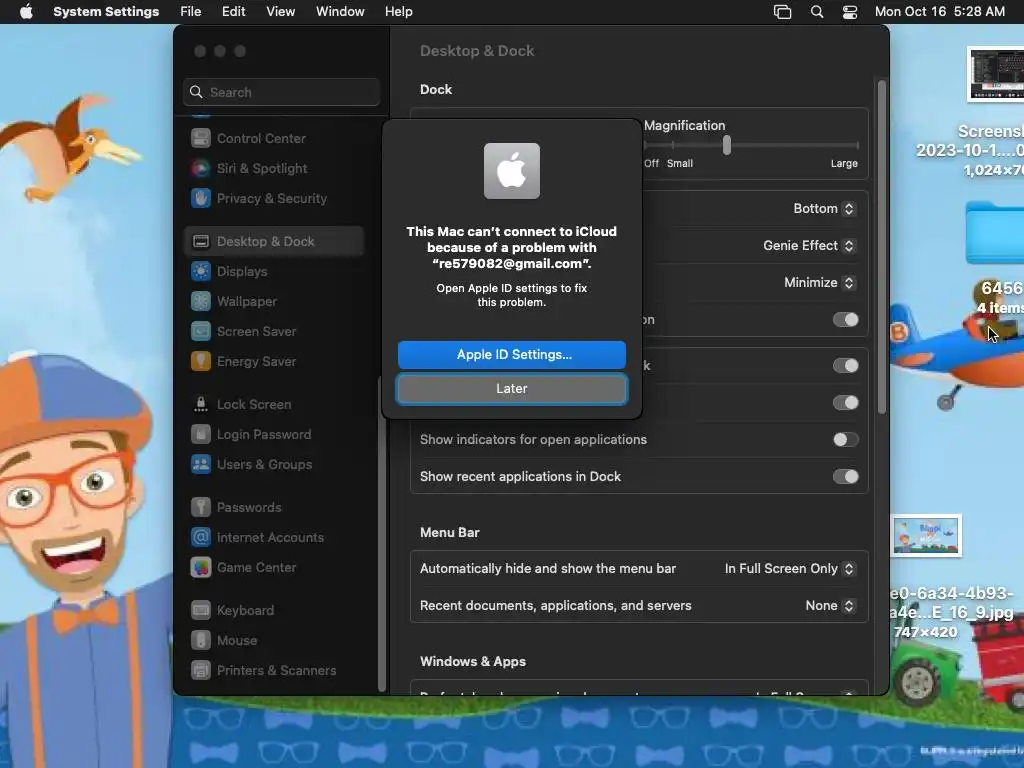Image resolution: width=1024 pixels, height=768 pixels.
Task: Click the Mouse sidebar icon
Action: pos(200,641)
